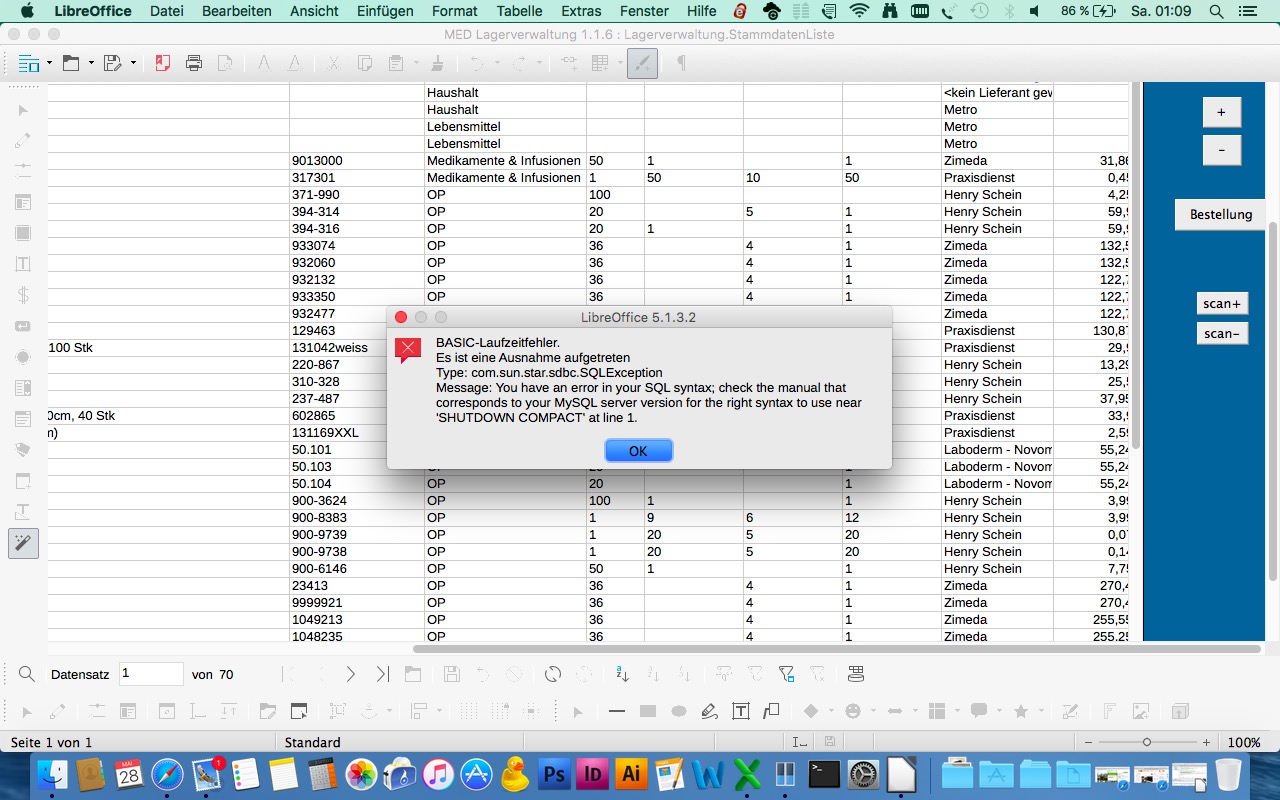This screenshot has height=800, width=1280.
Task: Click the scan− button
Action: pyautogui.click(x=1222, y=333)
